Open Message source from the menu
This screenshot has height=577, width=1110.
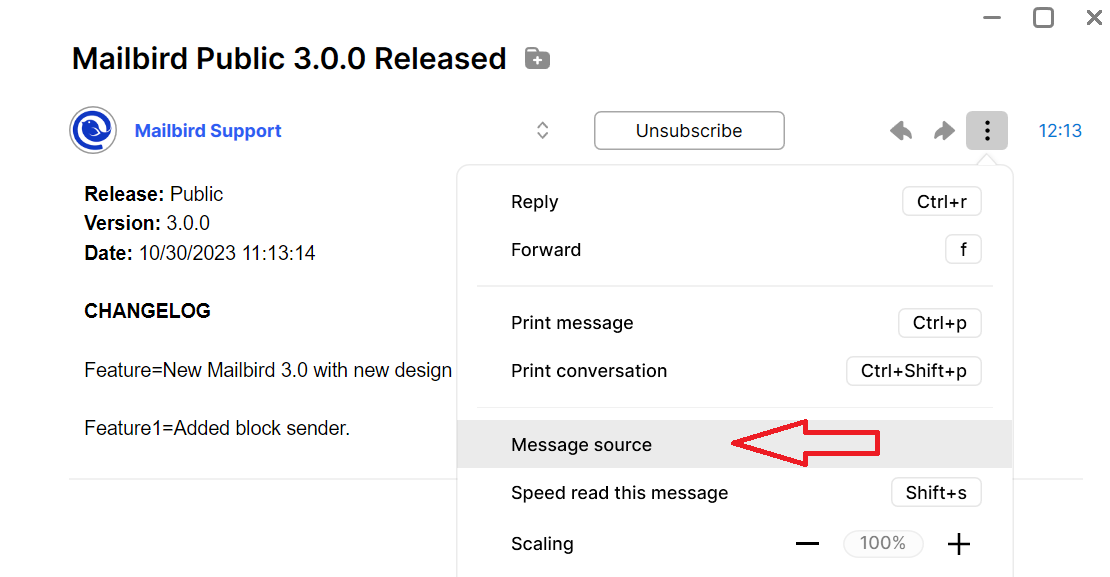point(734,444)
